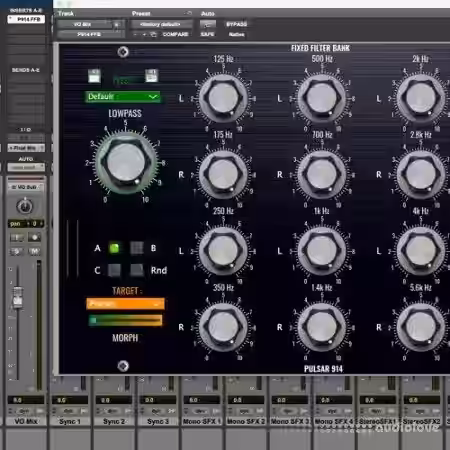Image resolution: width=450 pixels, height=450 pixels.
Task: Click the 125 Hz band knob
Action: [223, 98]
